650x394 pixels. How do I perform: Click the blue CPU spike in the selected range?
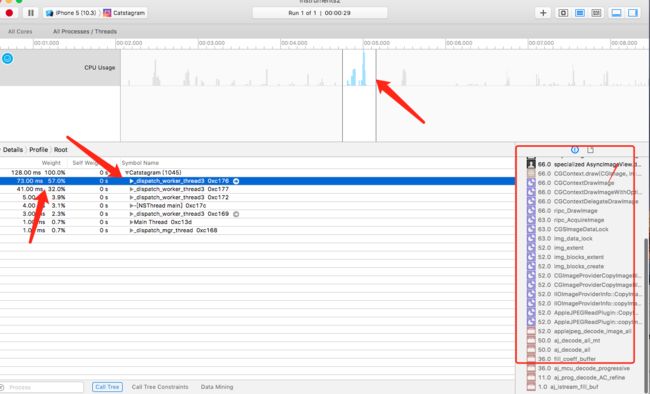[364, 68]
